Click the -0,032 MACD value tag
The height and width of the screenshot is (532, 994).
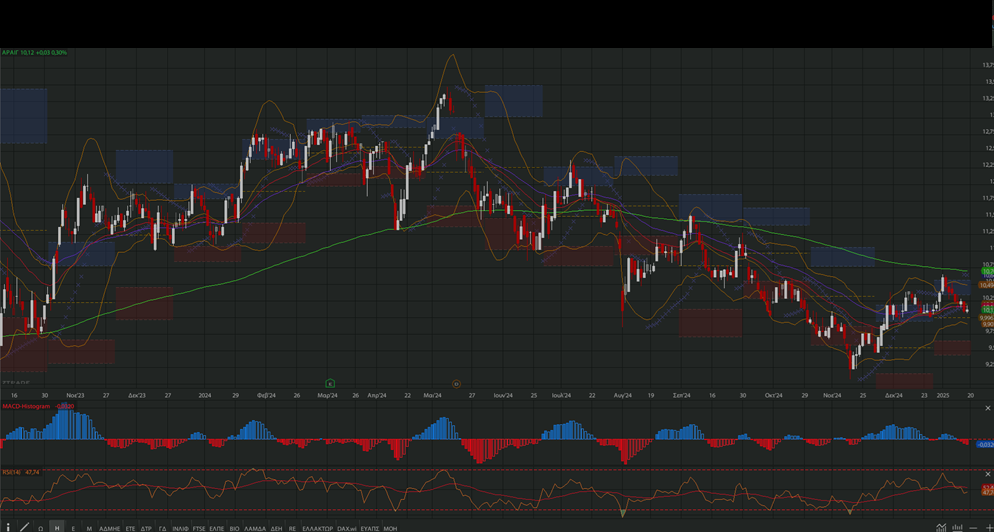pyautogui.click(x=986, y=444)
